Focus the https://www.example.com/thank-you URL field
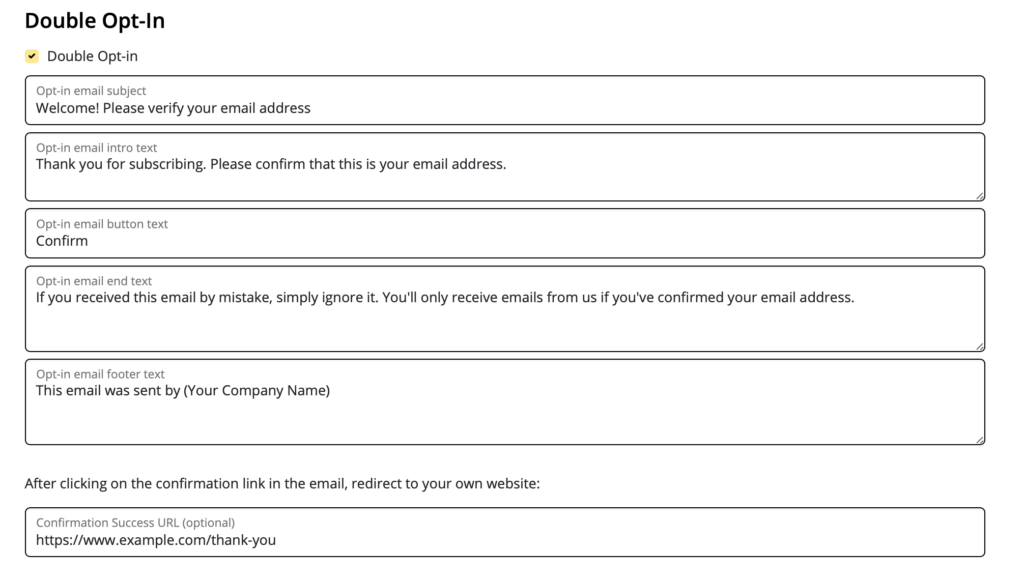 pos(505,532)
